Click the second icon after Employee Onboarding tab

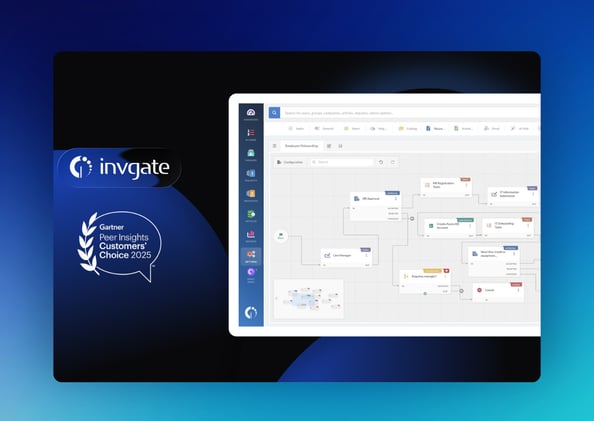(340, 146)
